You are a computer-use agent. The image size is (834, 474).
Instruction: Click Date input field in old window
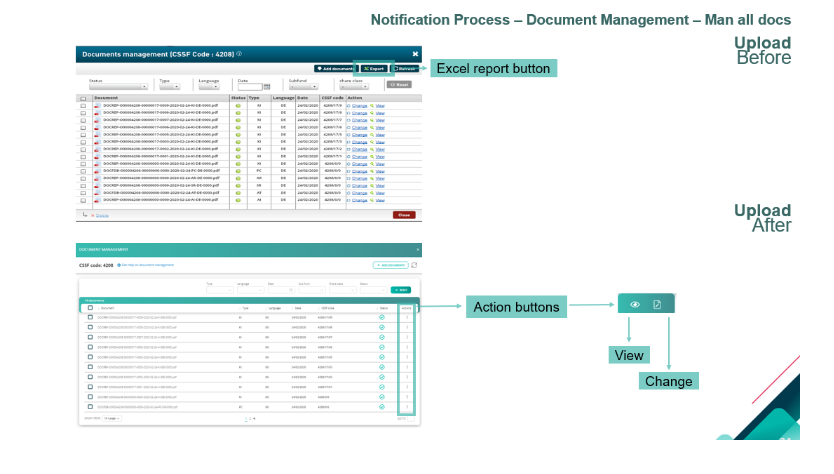point(250,86)
